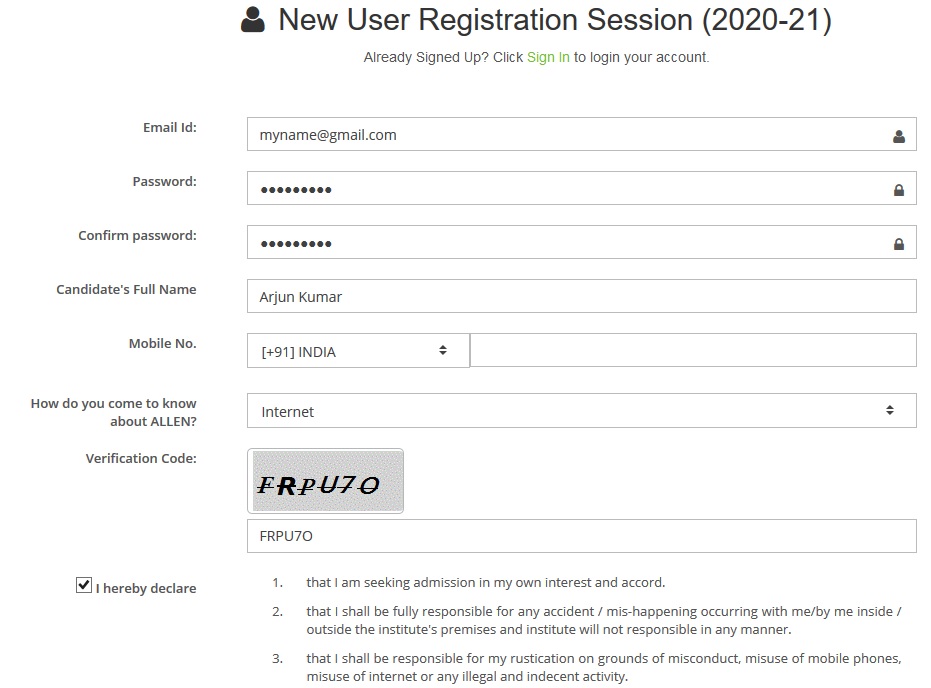This screenshot has height=688, width=931.
Task: Click the Candidate's Full Name field
Action: tap(581, 296)
